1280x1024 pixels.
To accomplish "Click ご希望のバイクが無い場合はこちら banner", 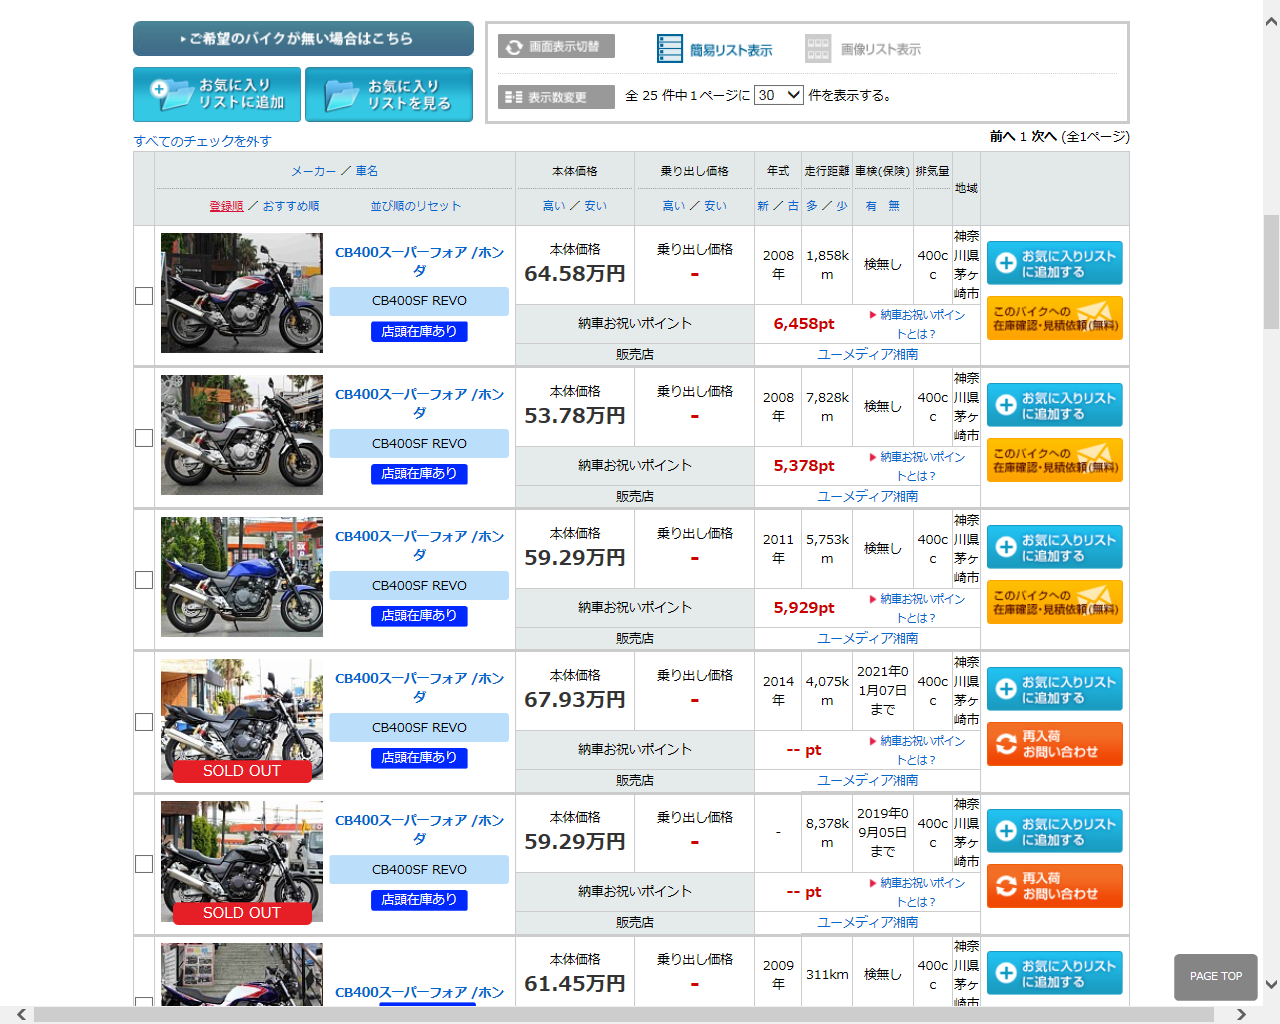I will pyautogui.click(x=303, y=38).
